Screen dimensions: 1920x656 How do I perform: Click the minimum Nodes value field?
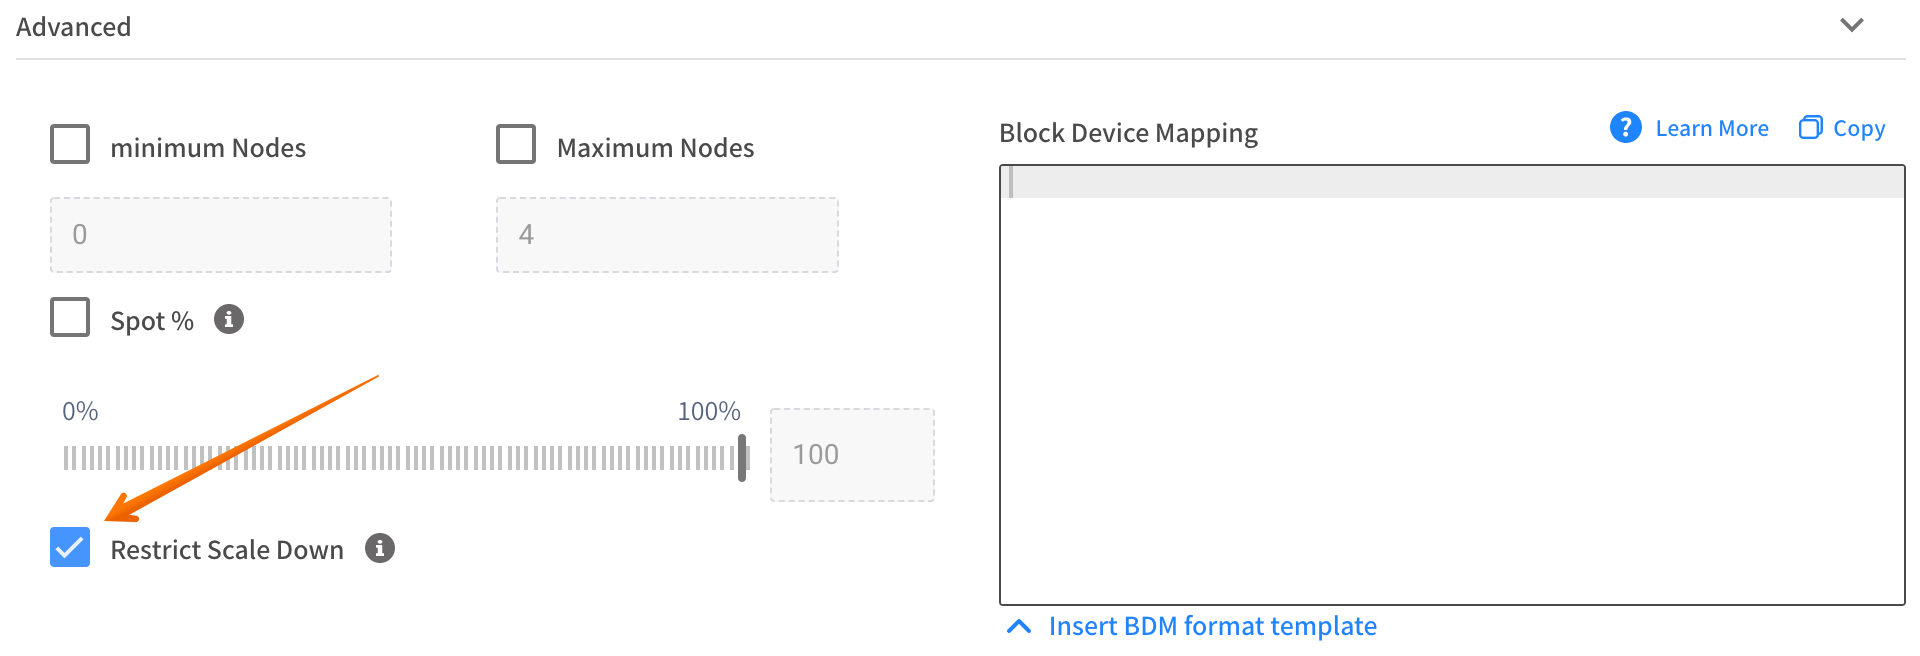pos(221,235)
